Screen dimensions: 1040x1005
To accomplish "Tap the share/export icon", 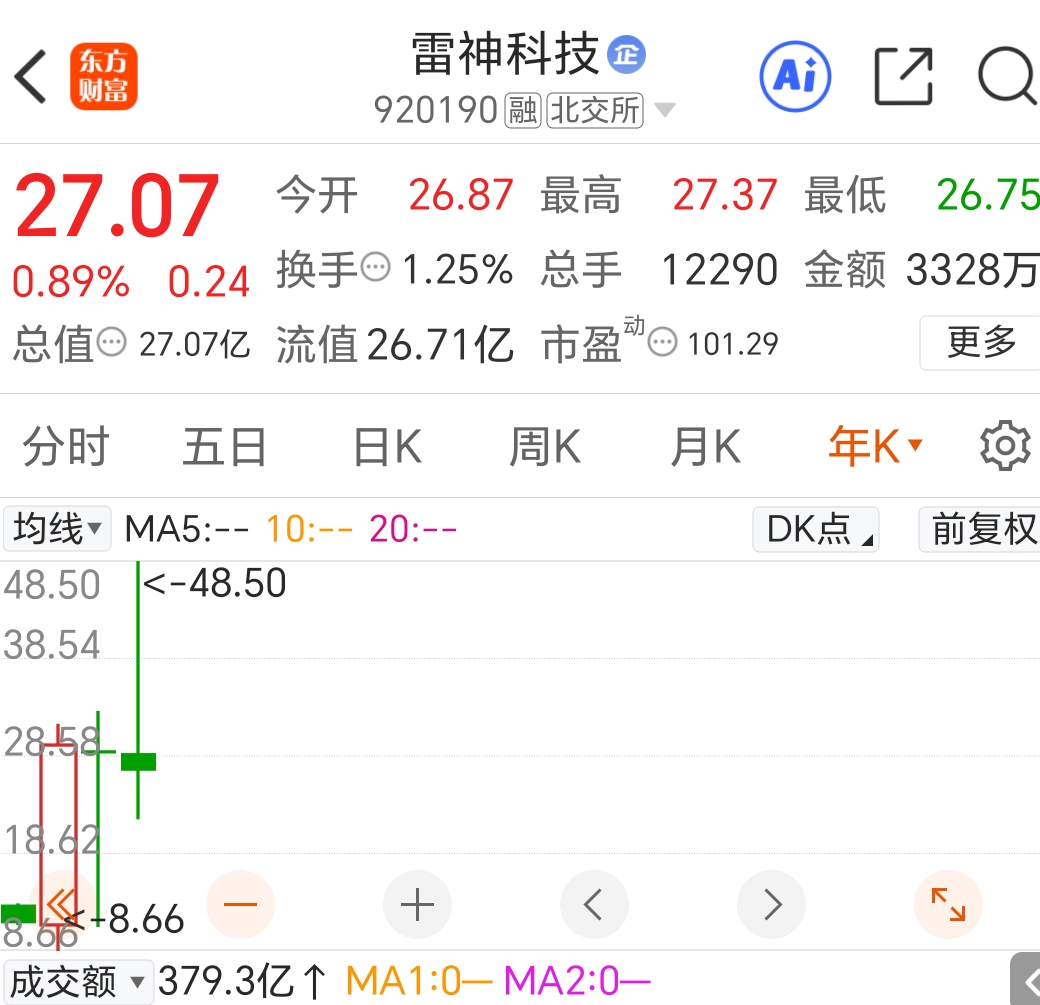I will [x=903, y=76].
